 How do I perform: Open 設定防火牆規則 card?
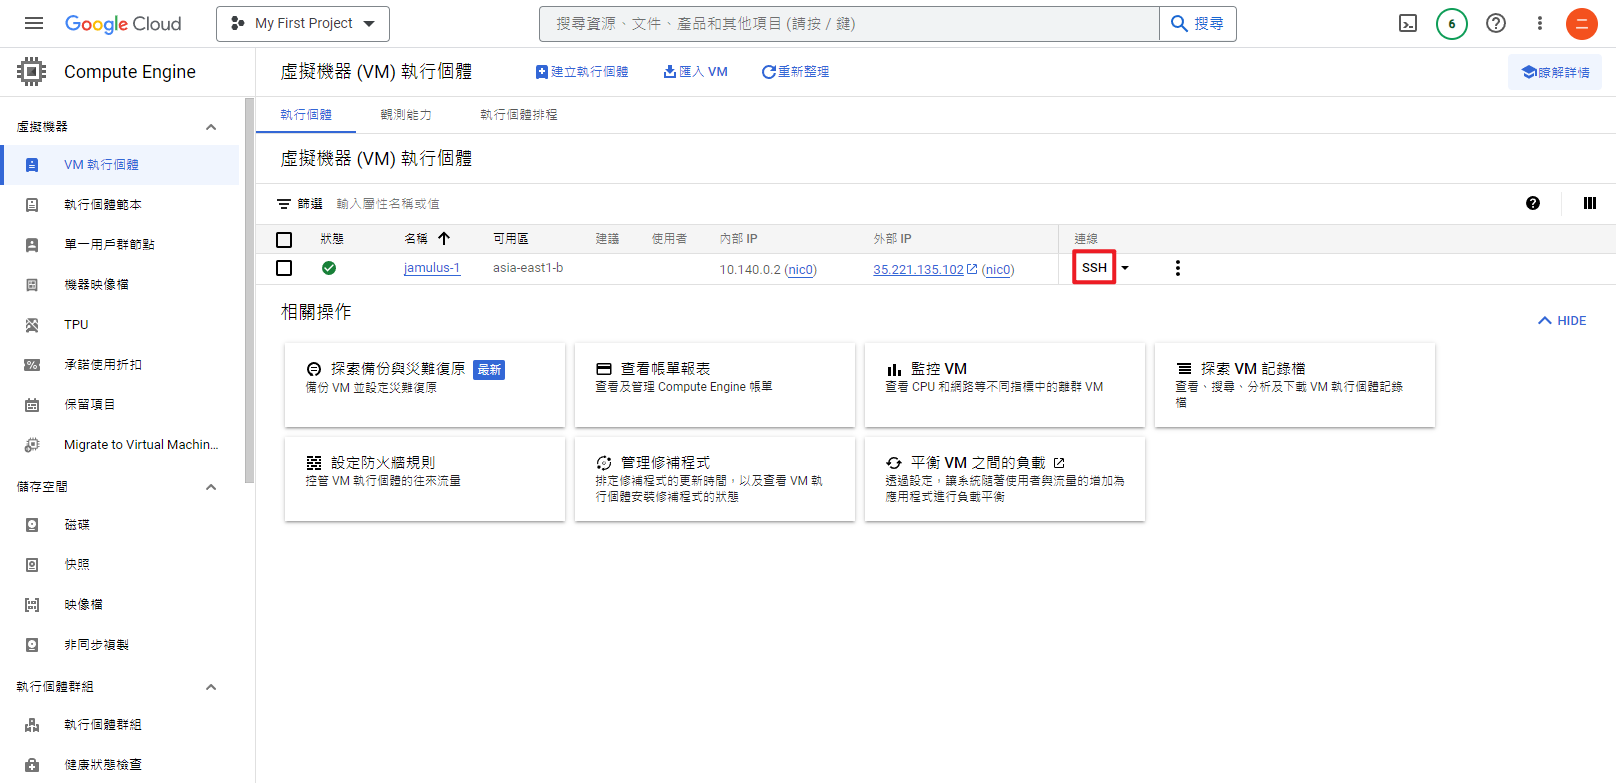(425, 479)
